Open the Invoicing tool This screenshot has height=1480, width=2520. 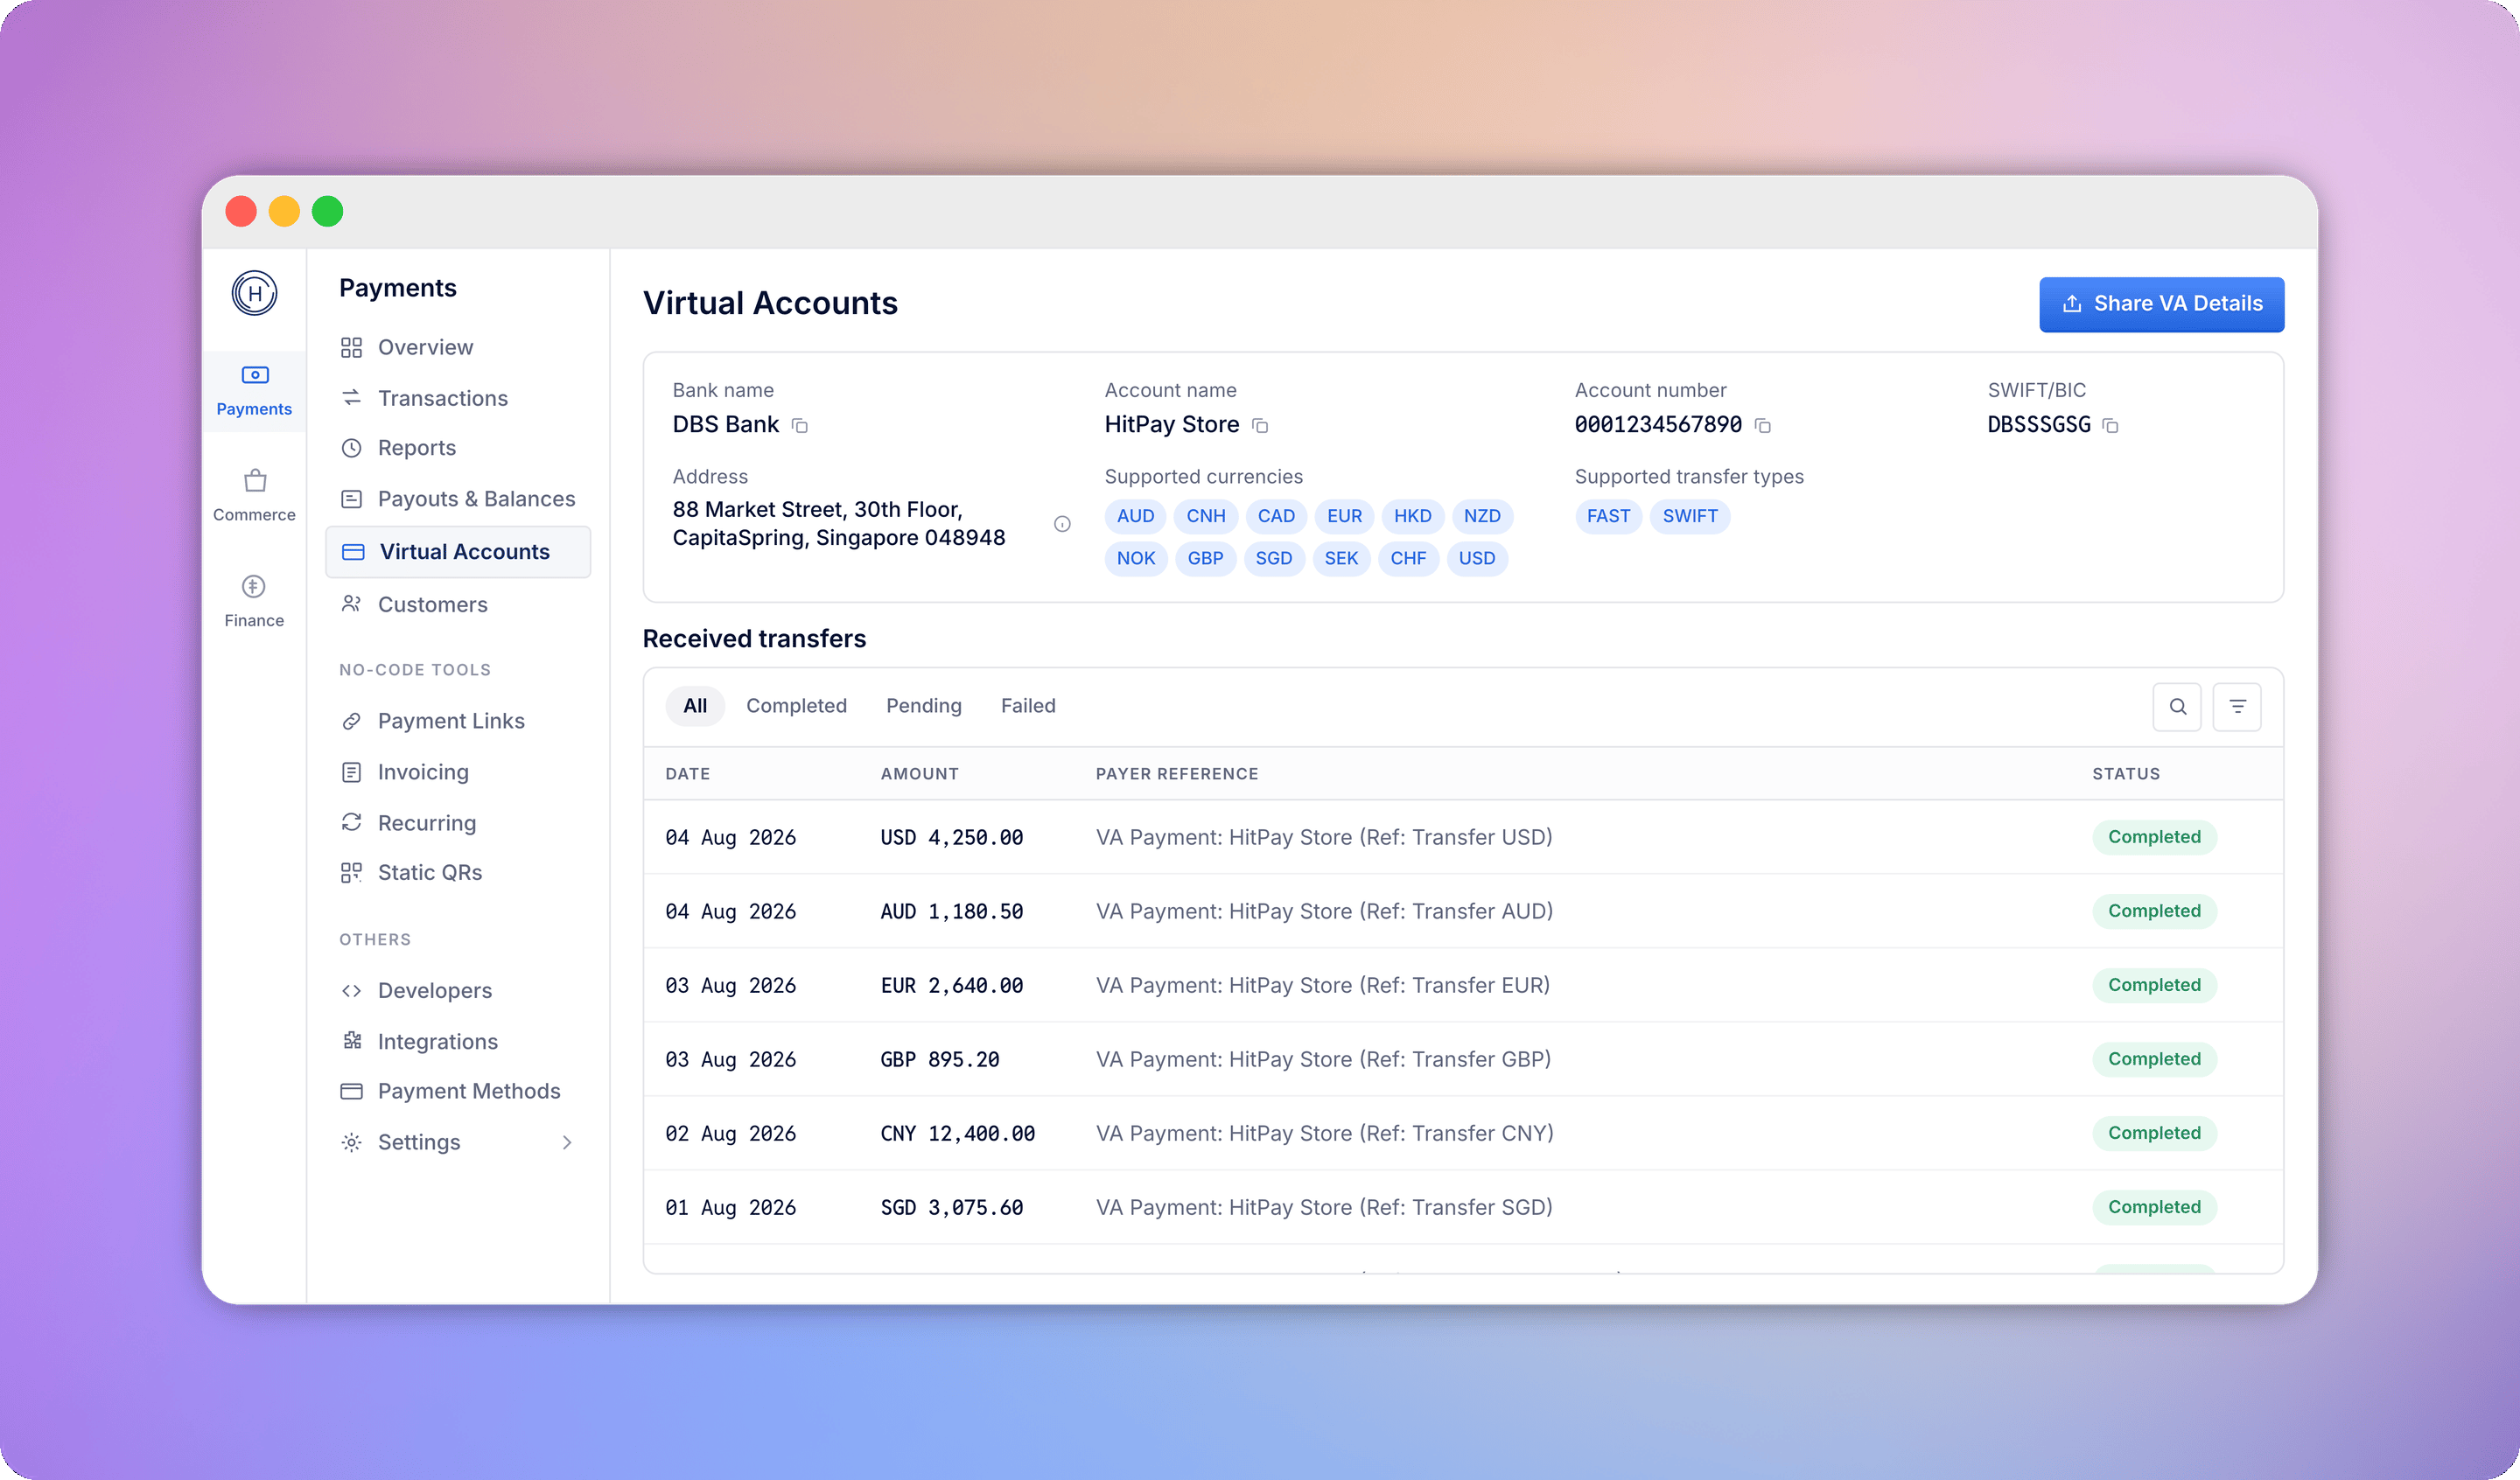click(x=423, y=772)
